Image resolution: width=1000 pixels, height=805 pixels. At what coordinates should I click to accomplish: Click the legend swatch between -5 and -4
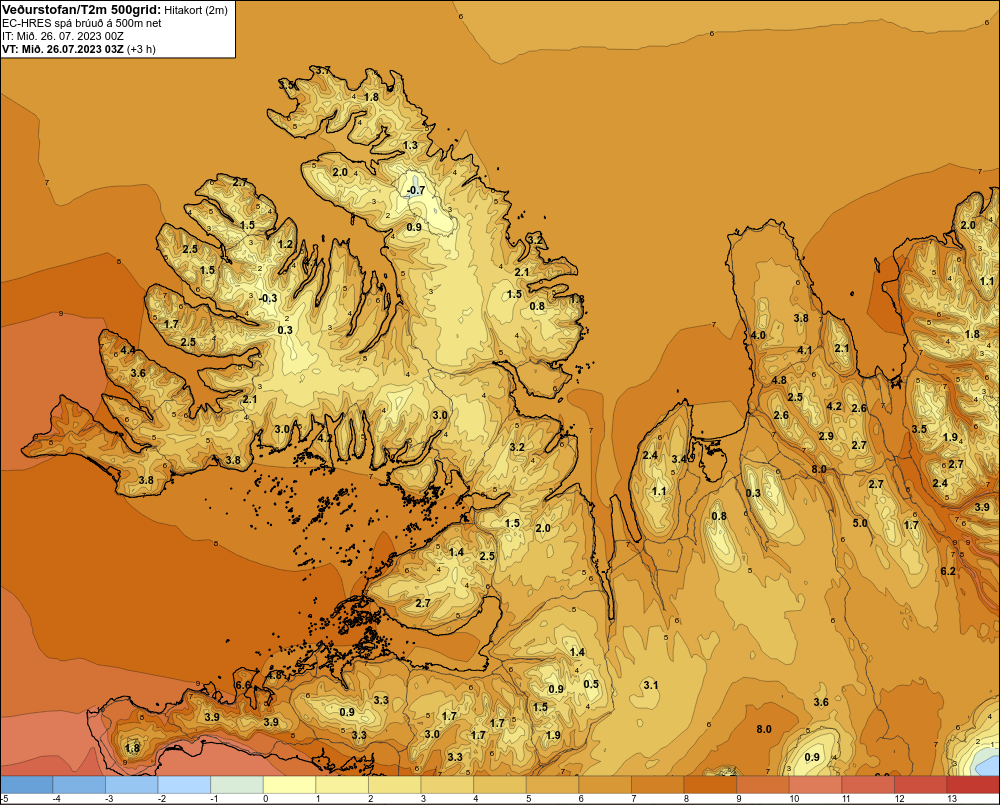(27, 785)
